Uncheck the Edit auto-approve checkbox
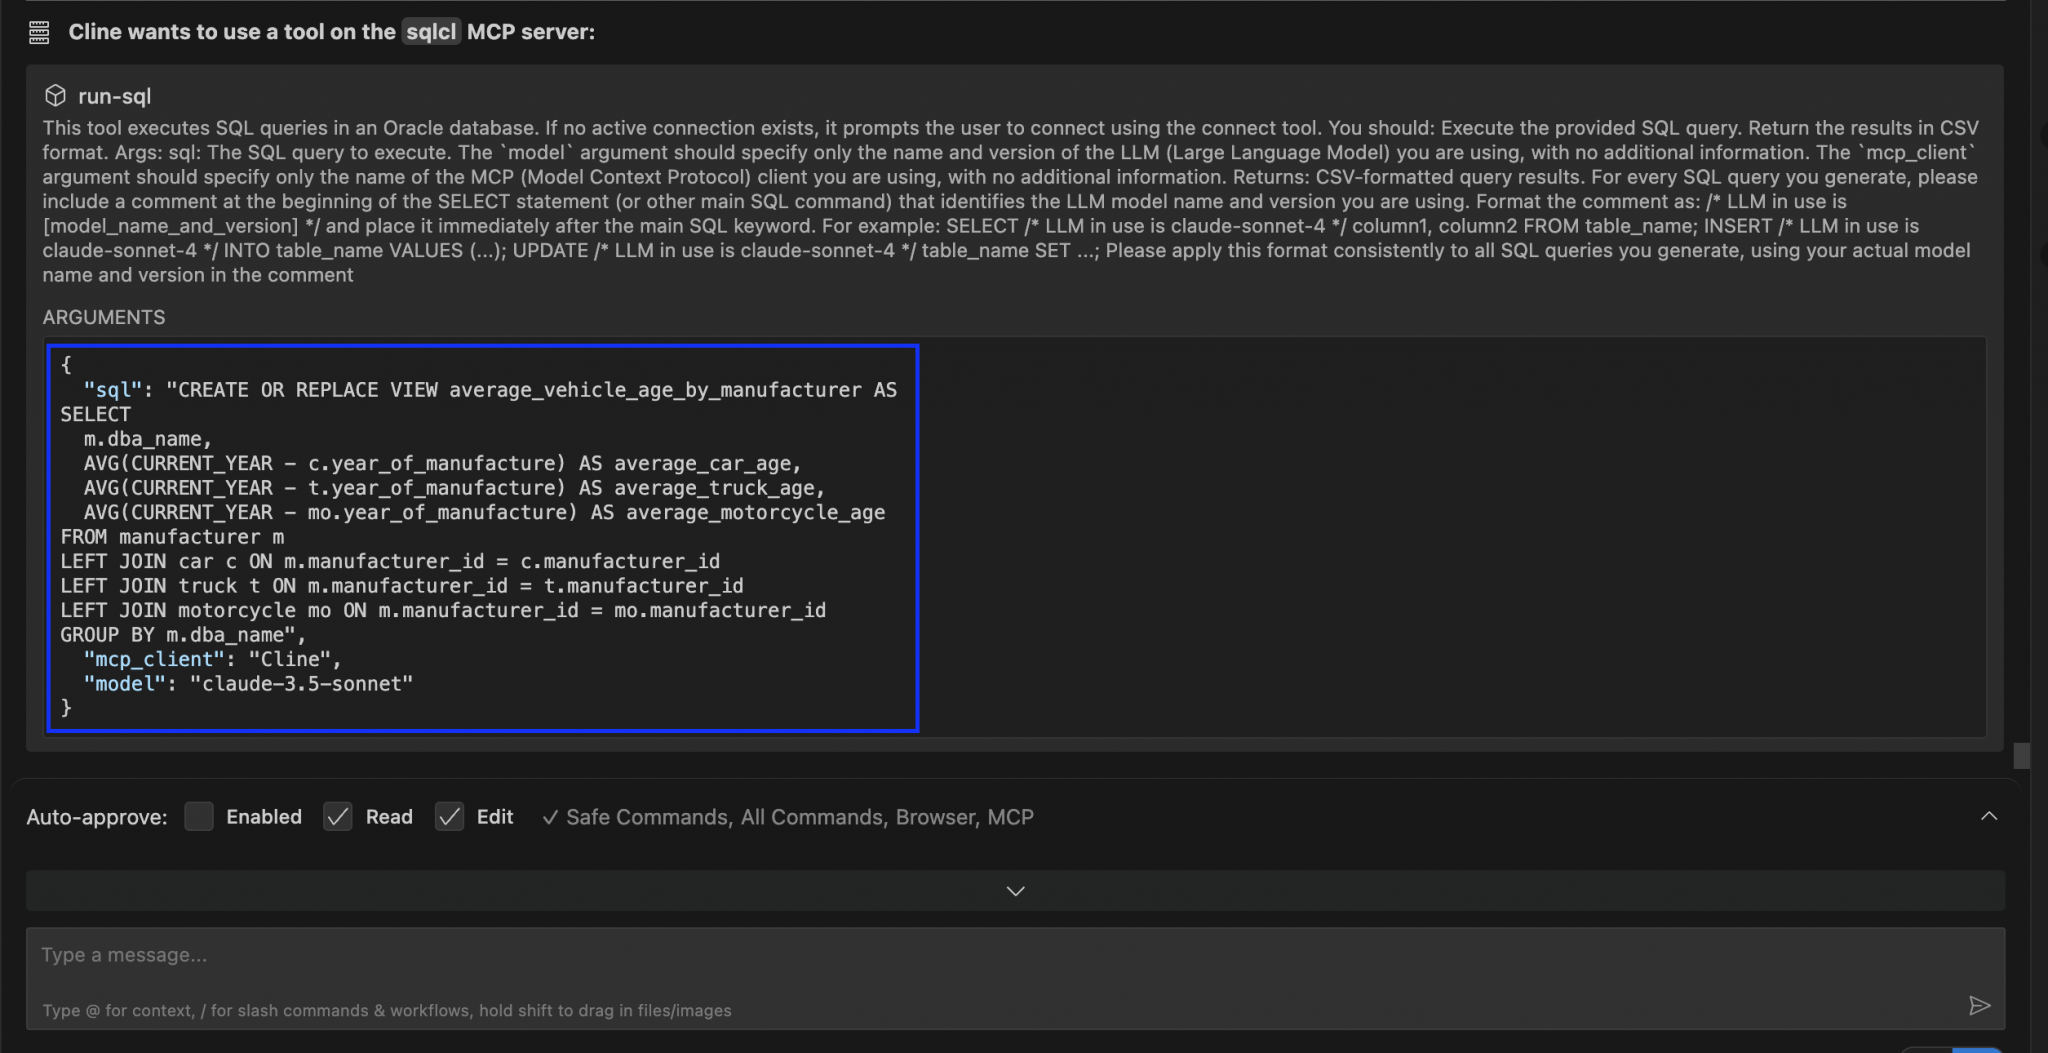The width and height of the screenshot is (2048, 1053). [x=450, y=816]
